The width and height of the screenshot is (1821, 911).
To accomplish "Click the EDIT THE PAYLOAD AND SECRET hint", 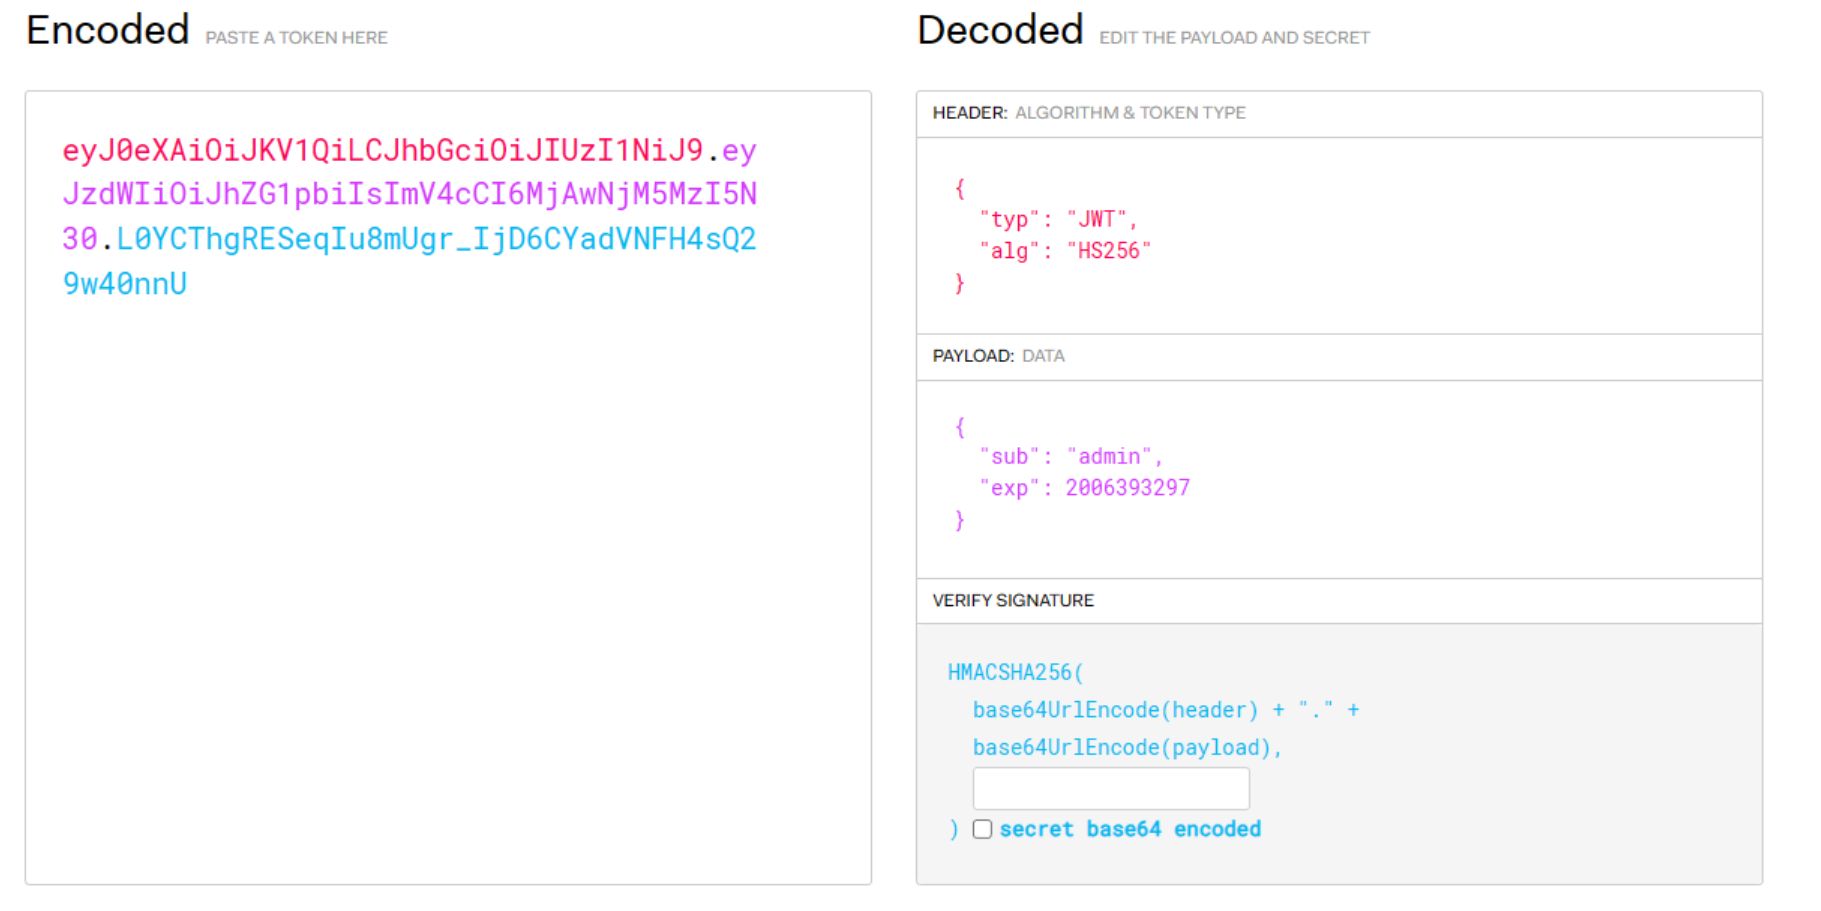I will (1234, 38).
